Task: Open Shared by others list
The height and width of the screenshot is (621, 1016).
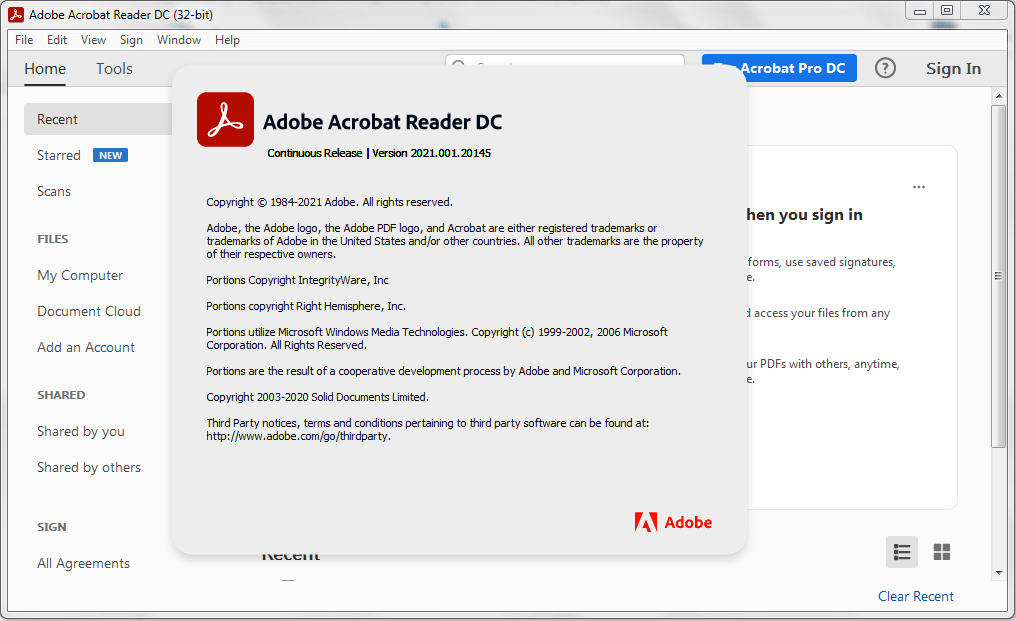Action: pyautogui.click(x=89, y=467)
